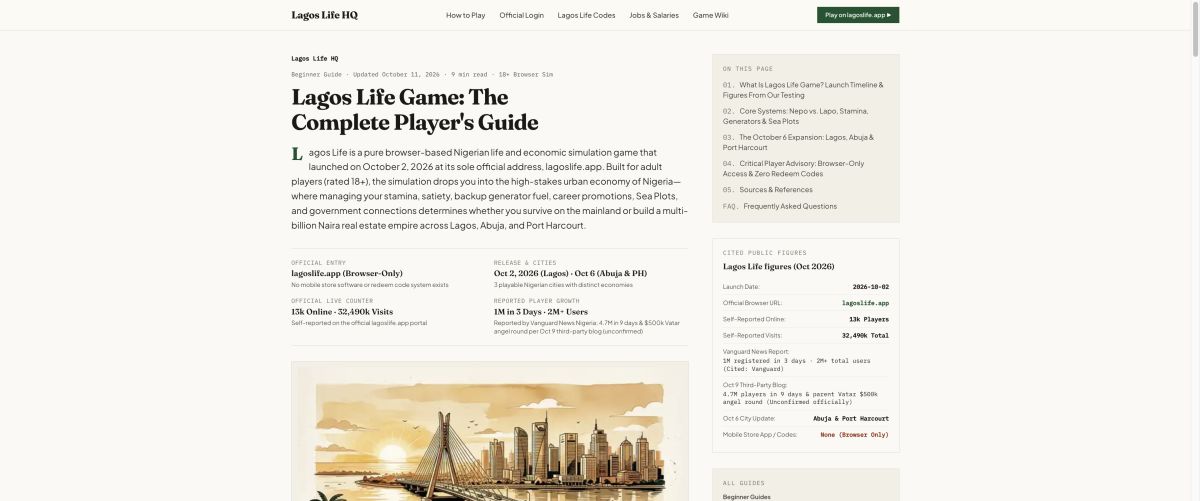
Task: Click 'Beginner Guide' in the article byline
Action: point(317,74)
